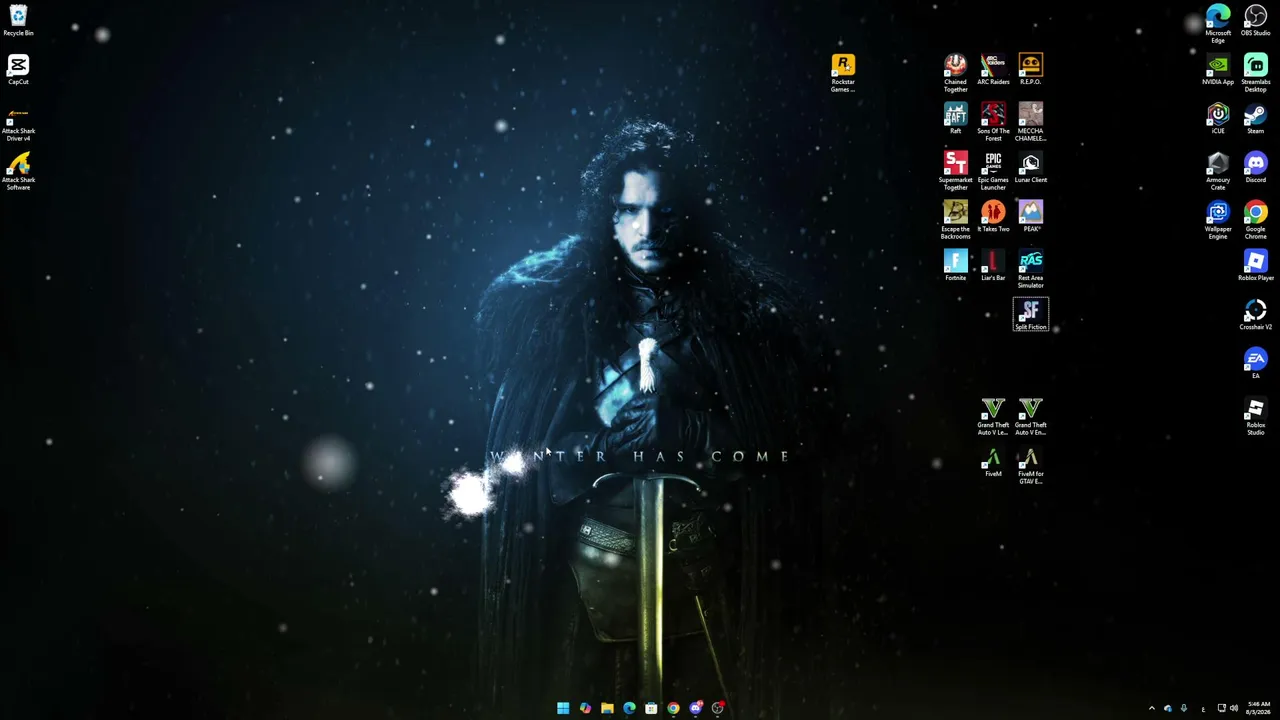Select the OBS Studio desktop shortcut

[1256, 20]
